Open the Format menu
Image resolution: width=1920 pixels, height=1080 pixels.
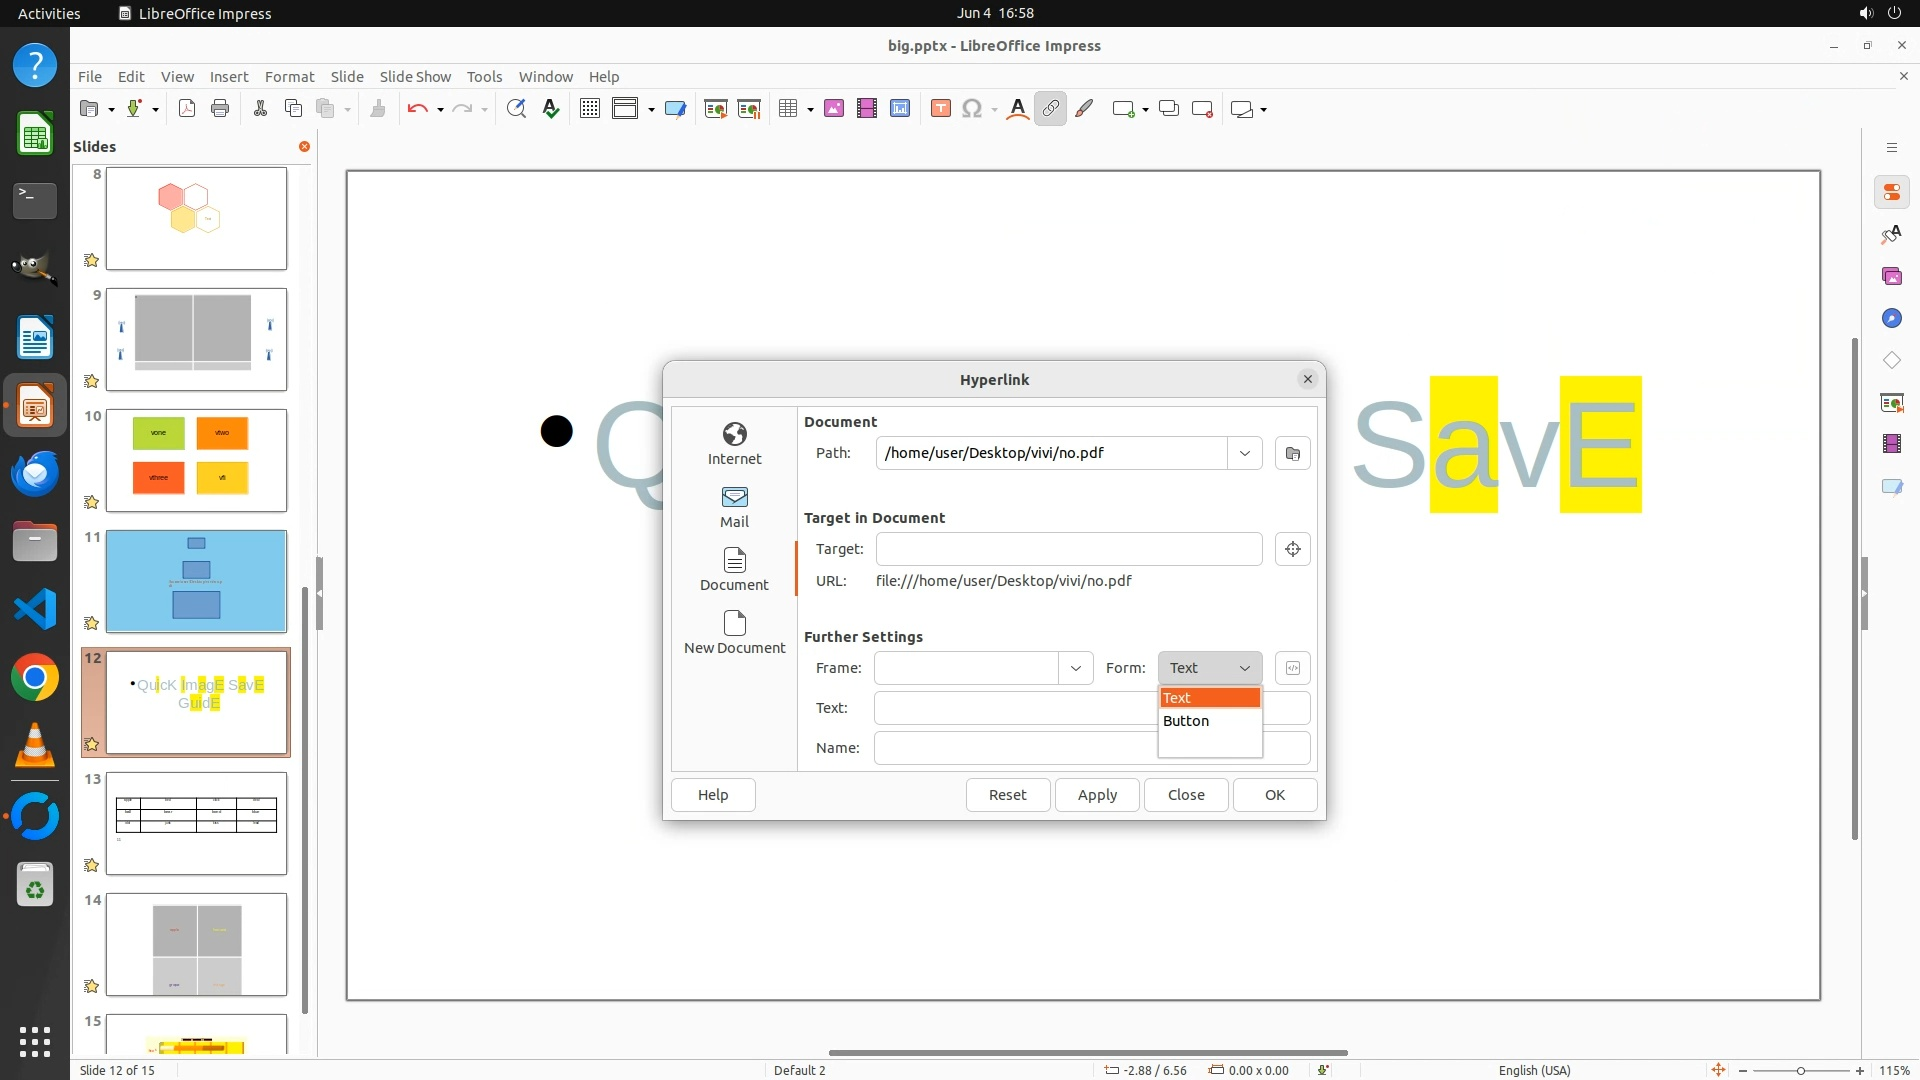(289, 76)
